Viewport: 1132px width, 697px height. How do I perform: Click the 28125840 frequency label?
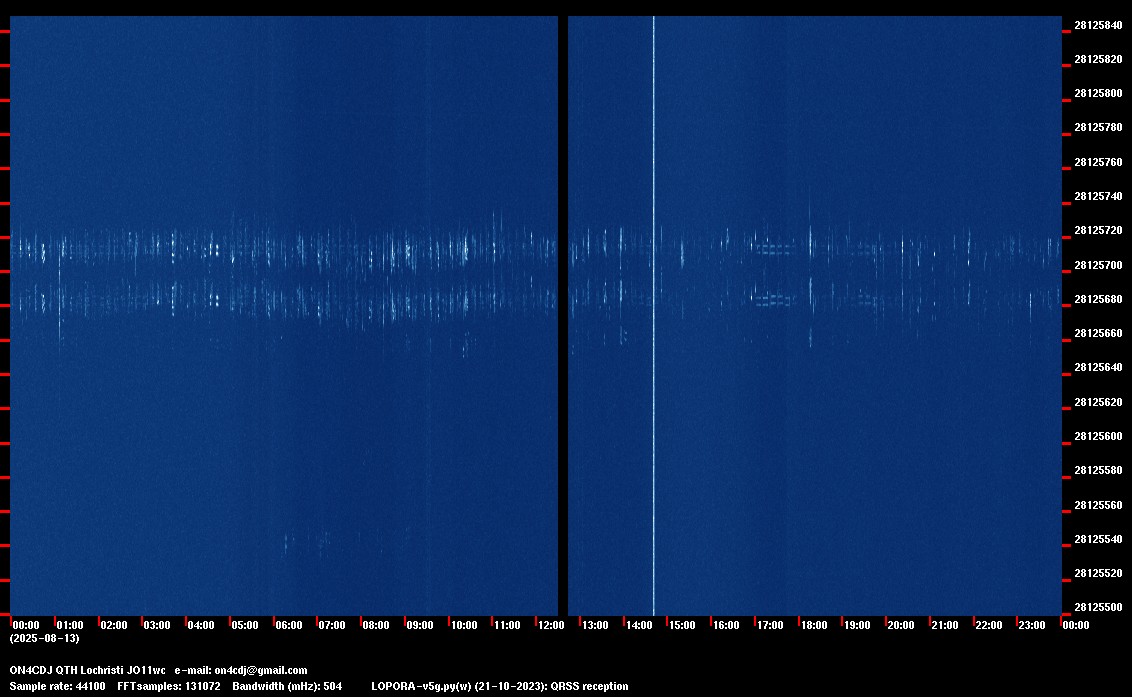[1098, 25]
